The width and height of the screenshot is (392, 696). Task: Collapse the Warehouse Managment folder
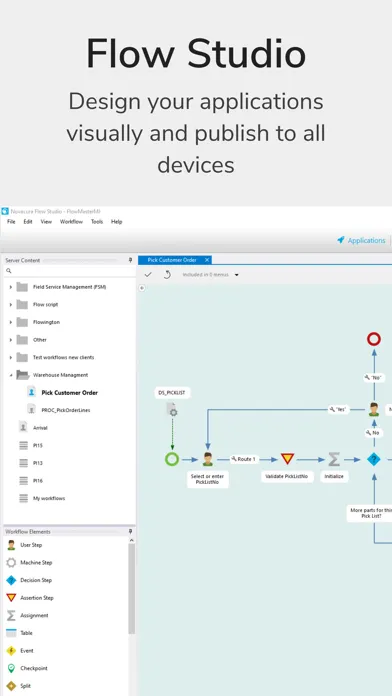[11, 375]
